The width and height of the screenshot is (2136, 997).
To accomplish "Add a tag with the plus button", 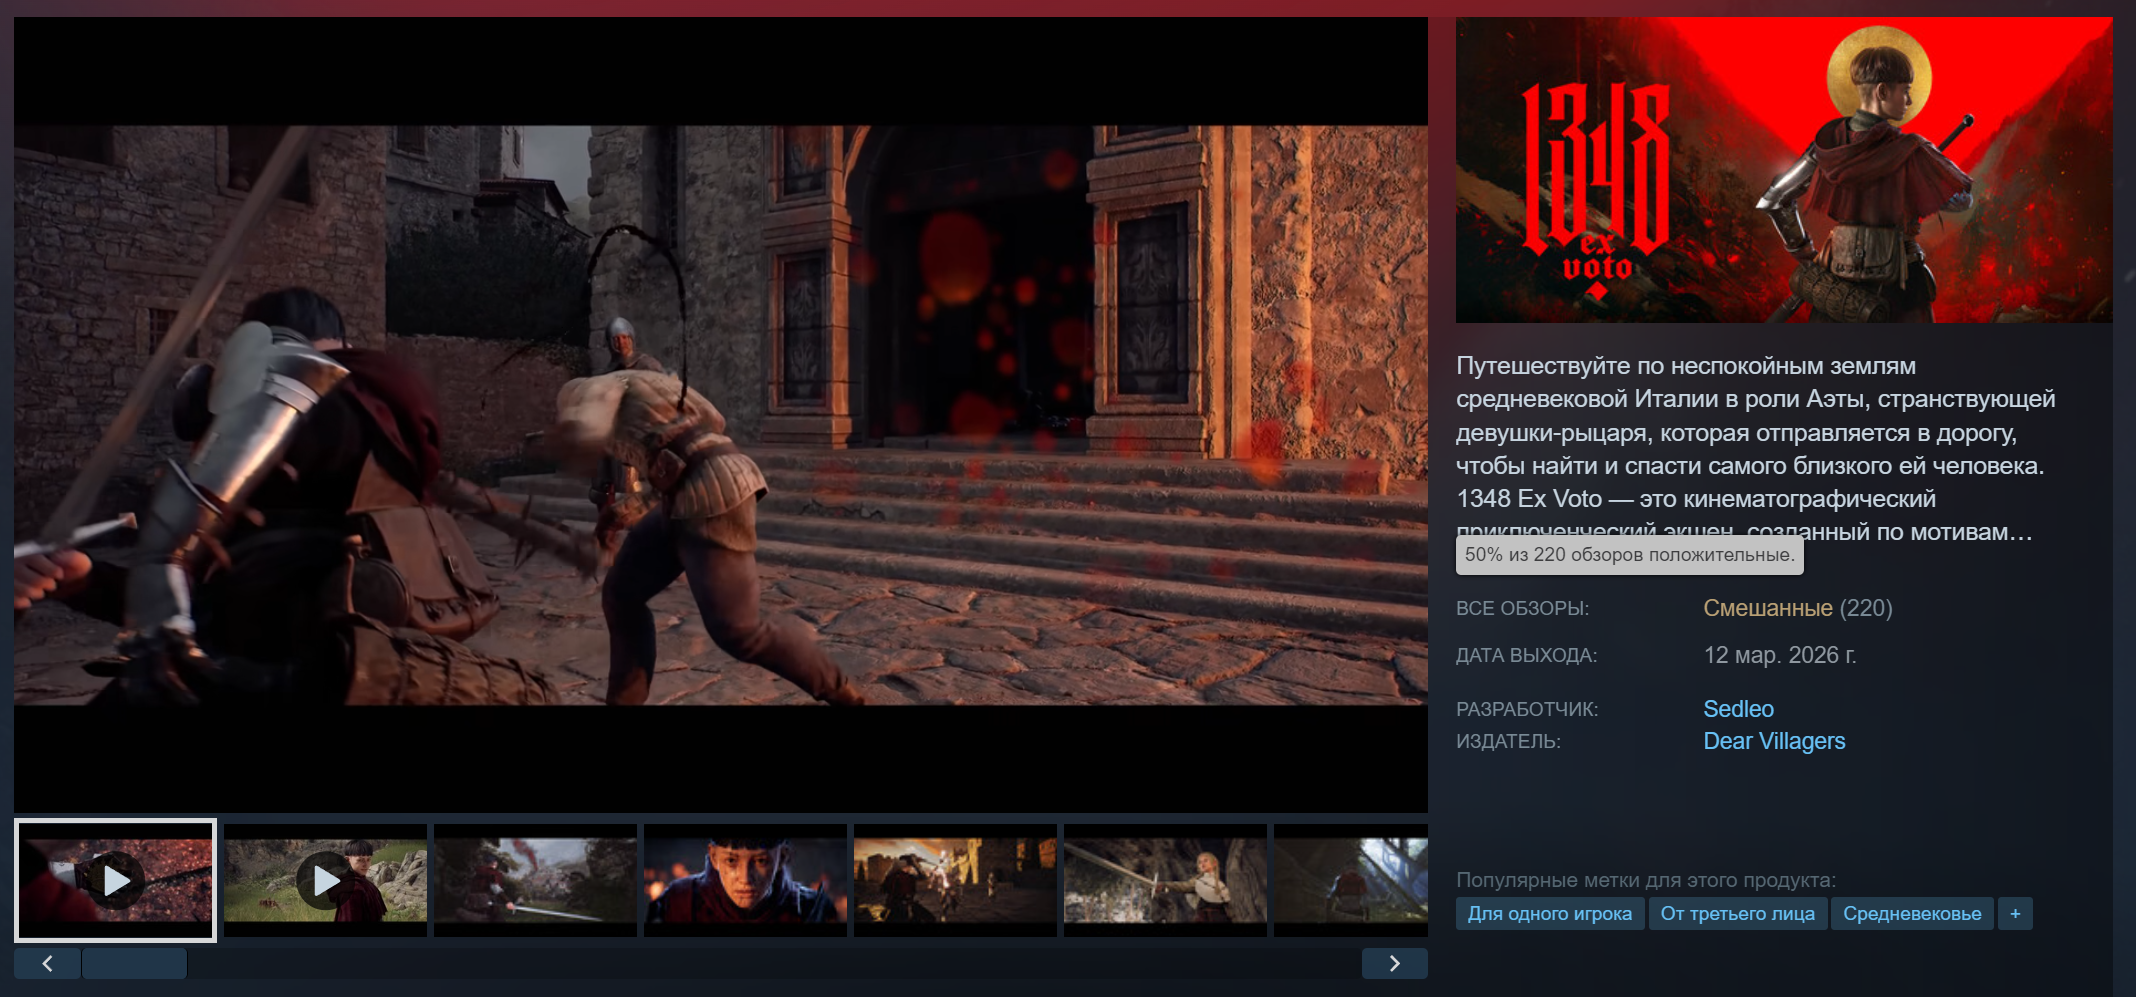I will click(x=2015, y=914).
